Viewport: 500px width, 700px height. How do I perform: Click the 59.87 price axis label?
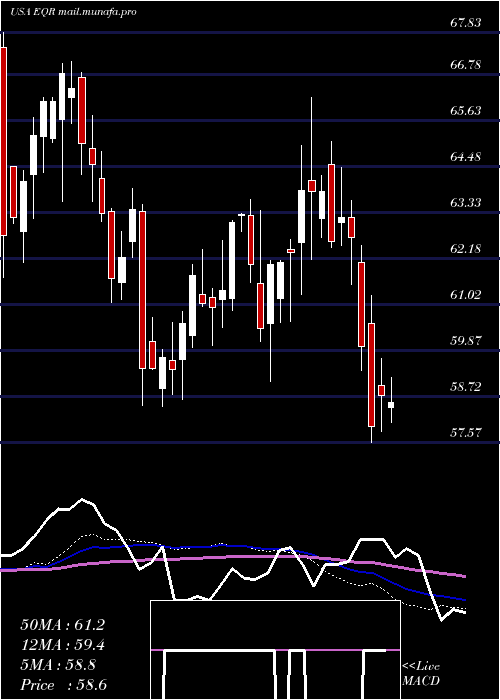click(x=466, y=341)
